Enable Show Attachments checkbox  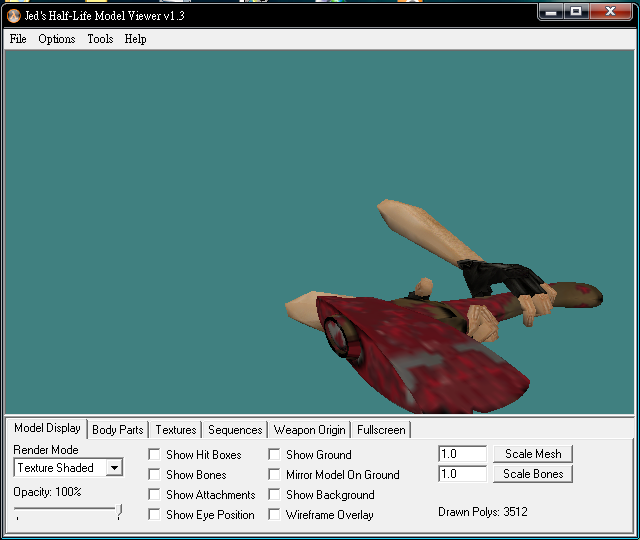pos(154,495)
